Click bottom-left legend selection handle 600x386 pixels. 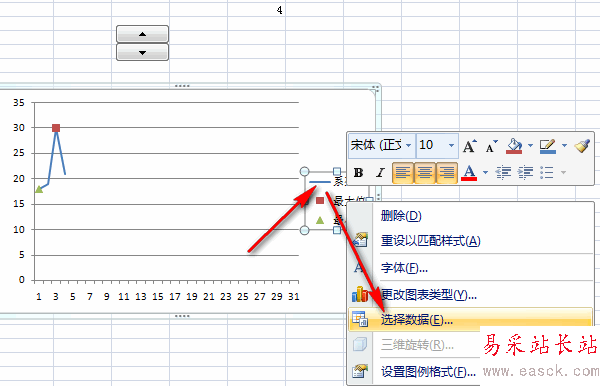[304, 230]
